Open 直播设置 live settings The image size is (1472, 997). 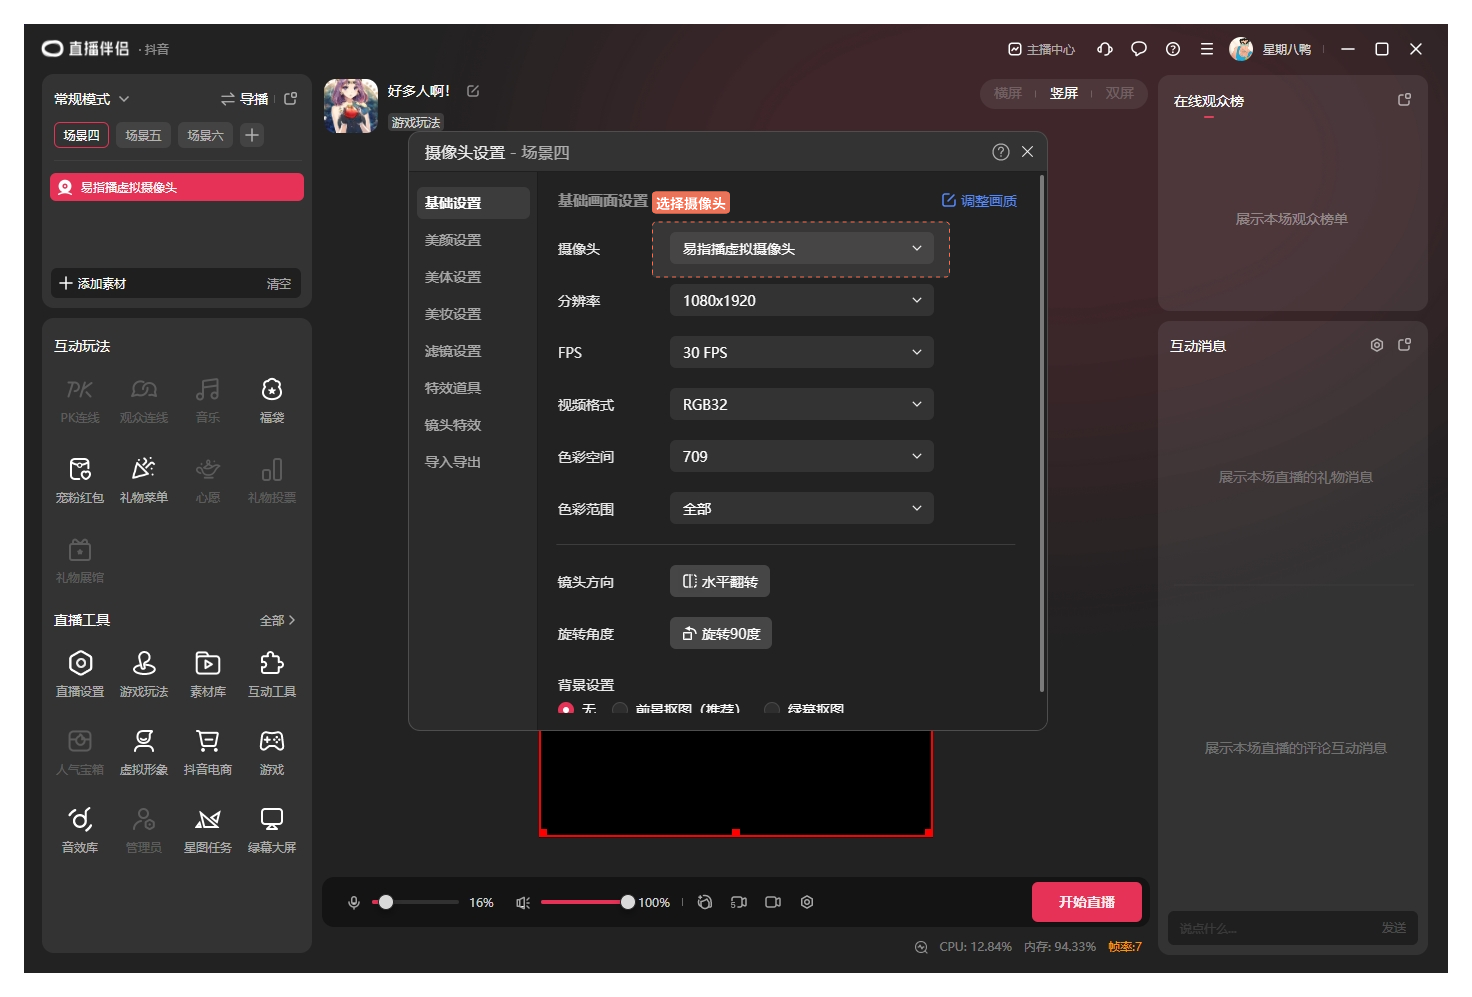tap(80, 674)
